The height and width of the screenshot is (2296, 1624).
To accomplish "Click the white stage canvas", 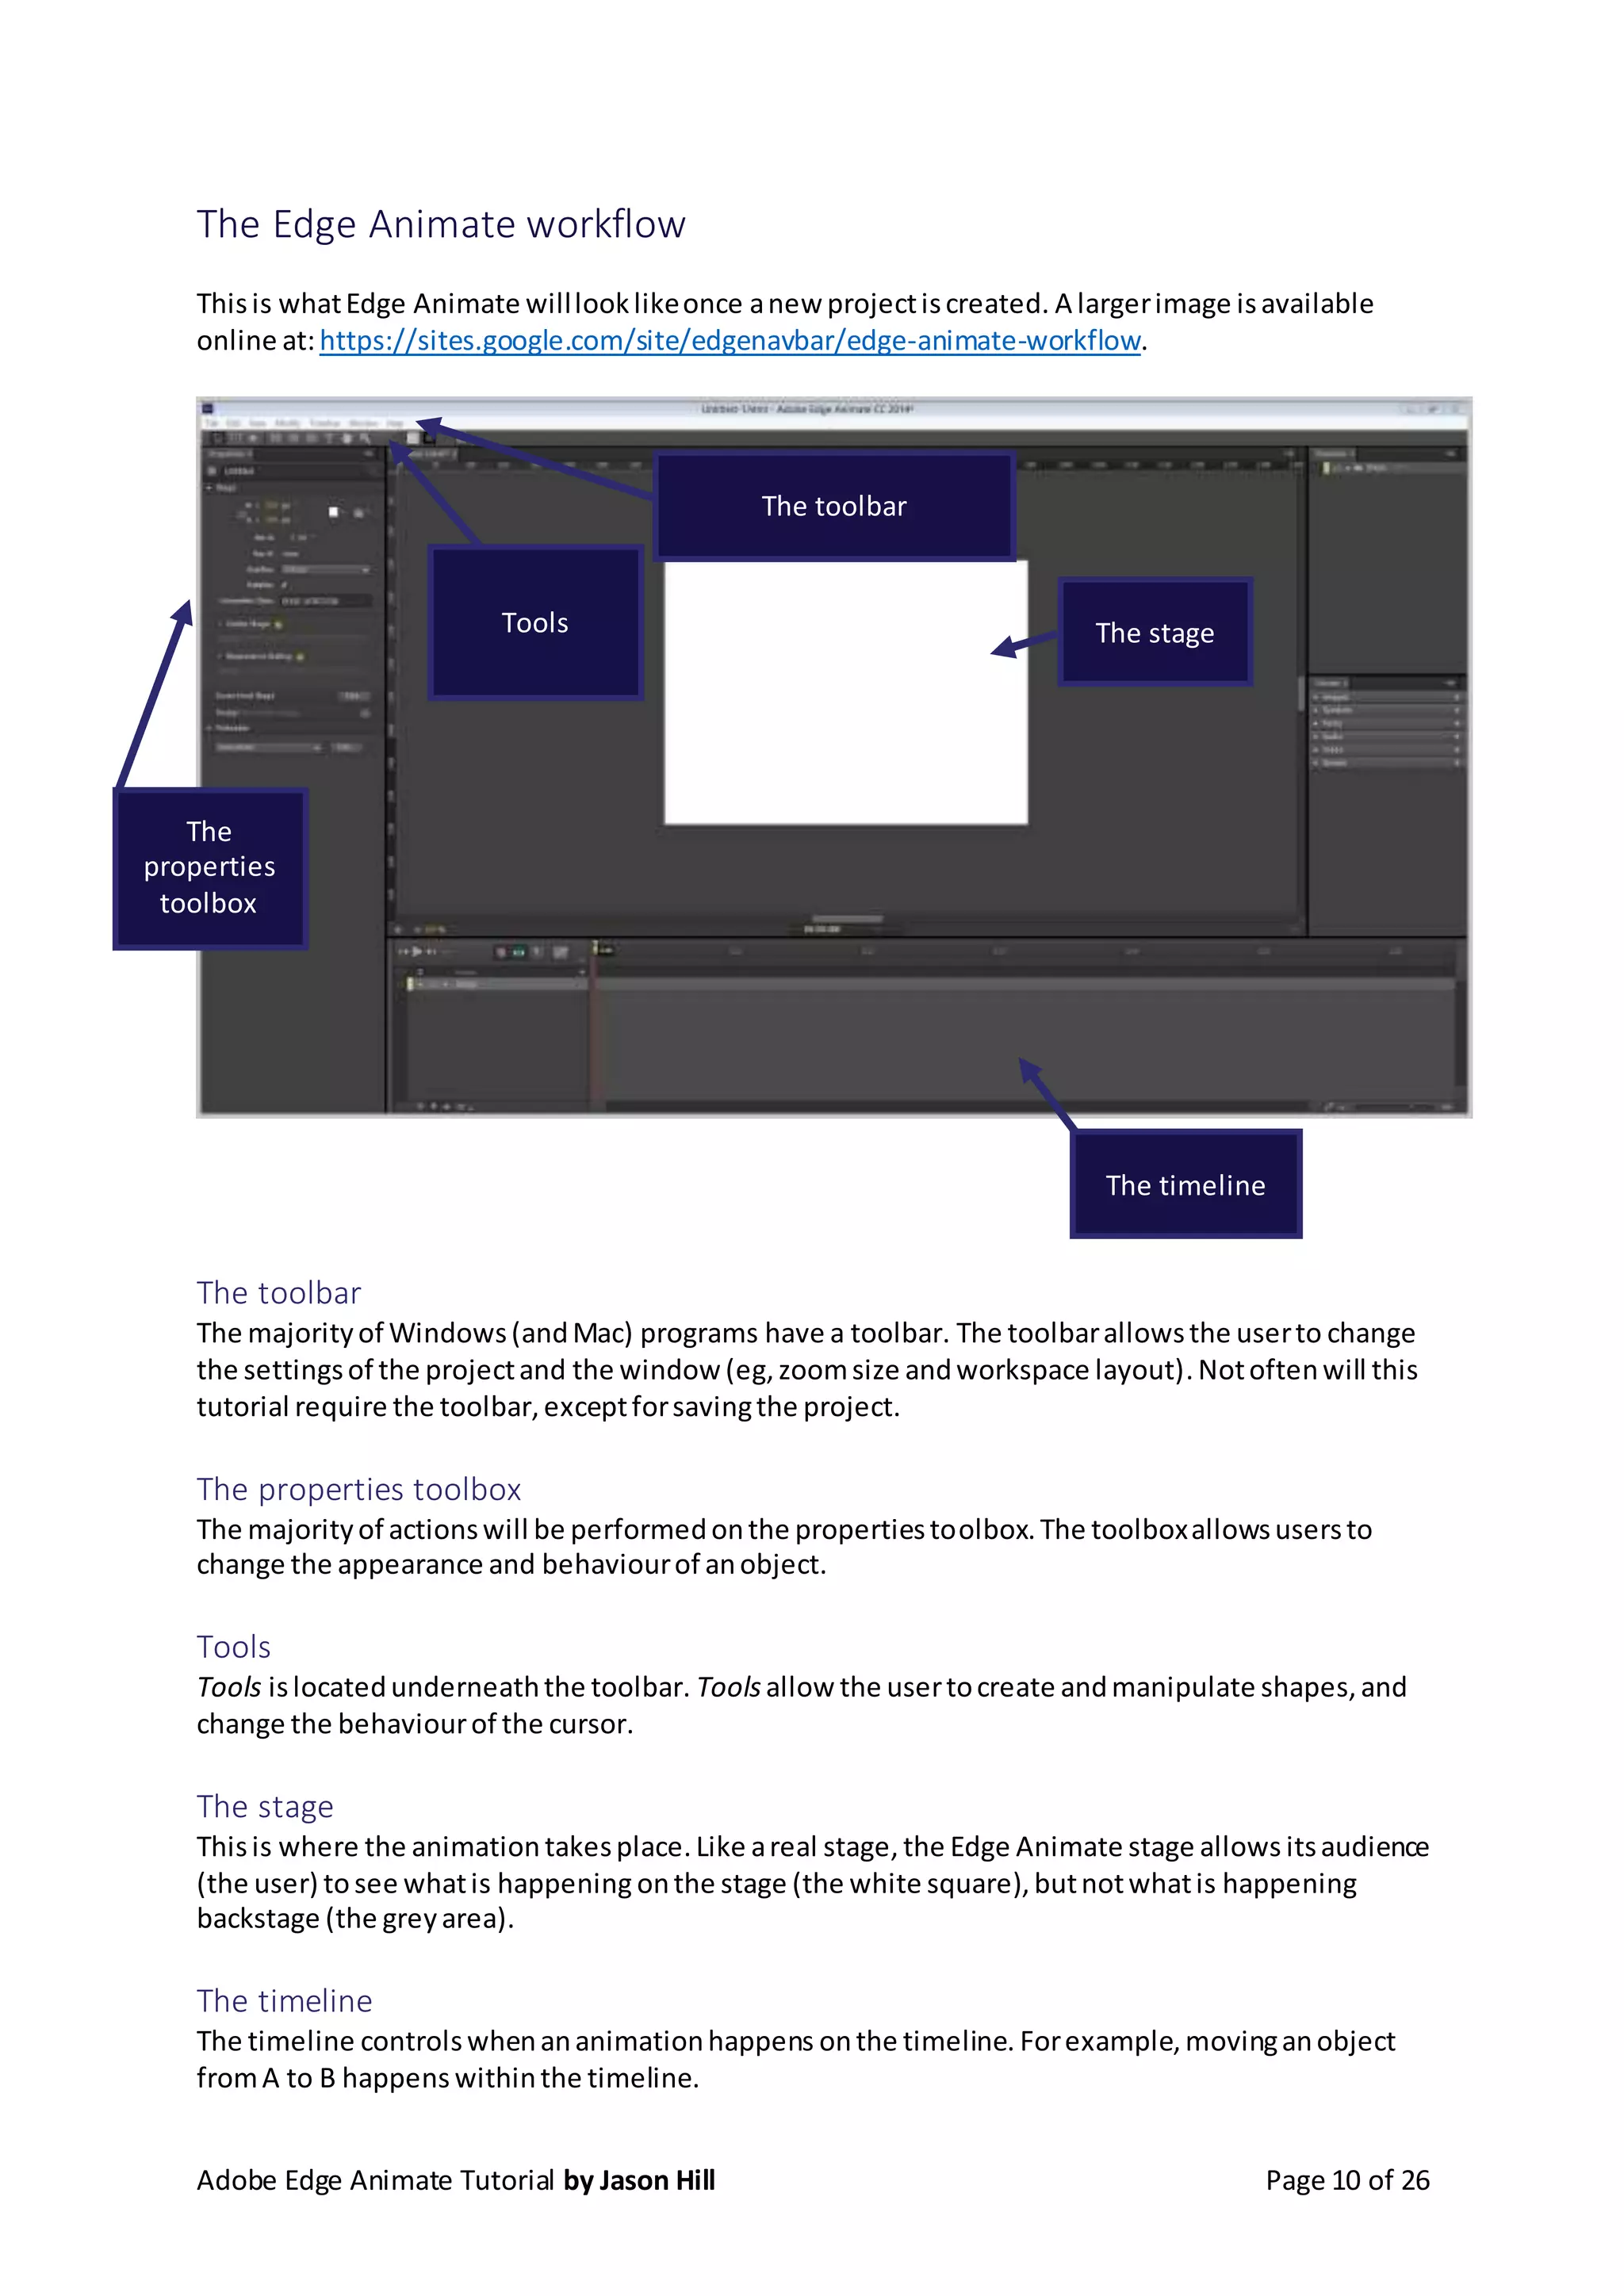I will click(x=846, y=692).
